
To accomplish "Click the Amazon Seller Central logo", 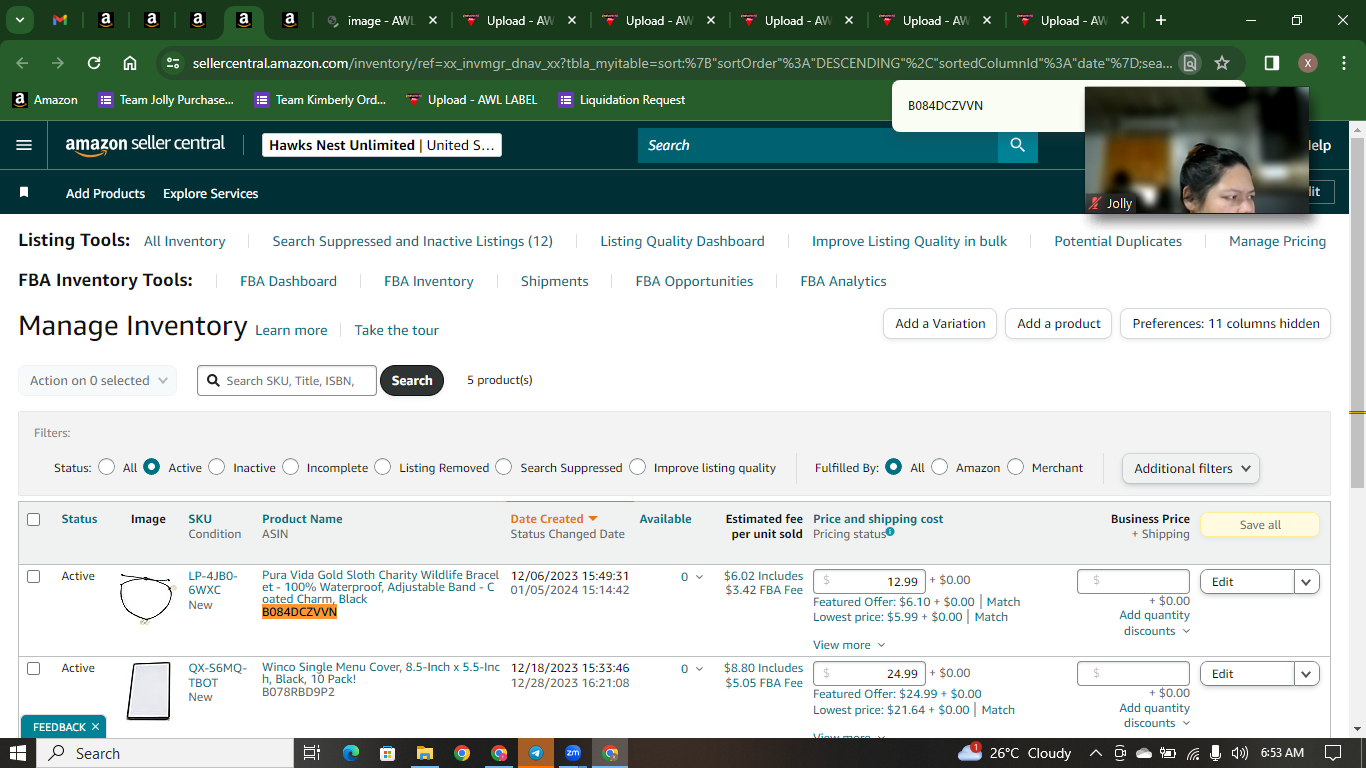I will (146, 145).
